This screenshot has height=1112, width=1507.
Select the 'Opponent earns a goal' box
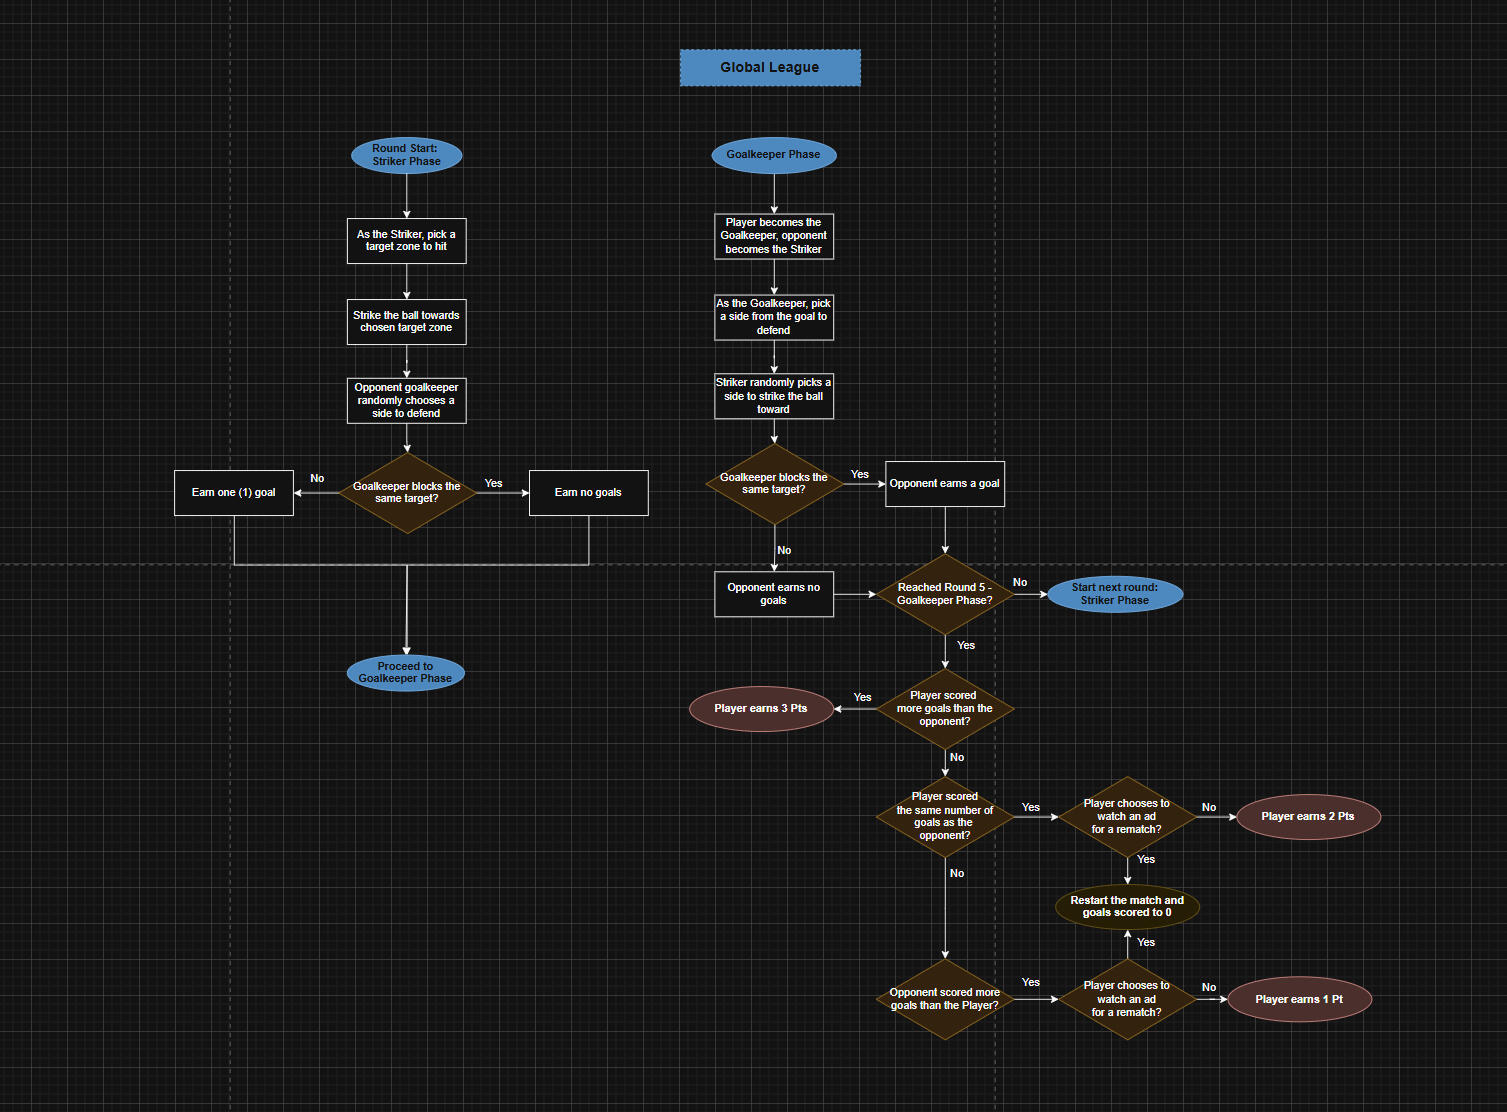tap(944, 484)
